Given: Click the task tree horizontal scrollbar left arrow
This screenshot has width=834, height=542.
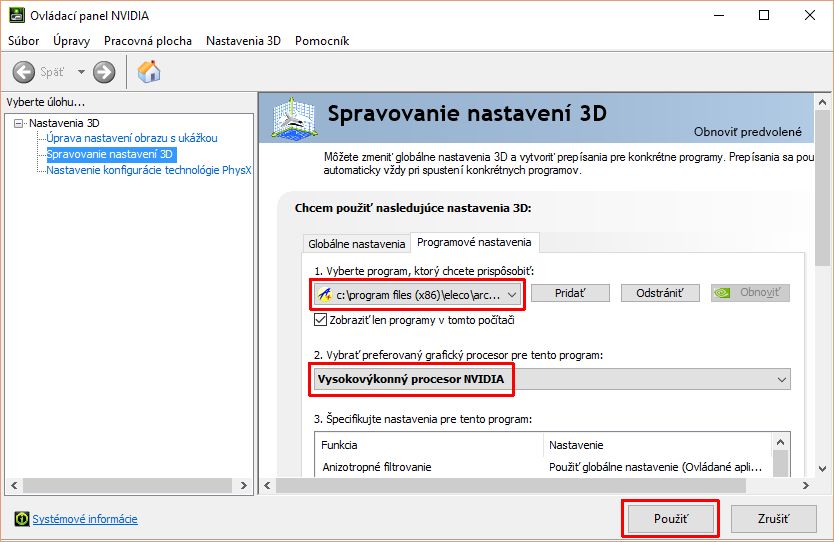Looking at the screenshot, I should coord(14,485).
